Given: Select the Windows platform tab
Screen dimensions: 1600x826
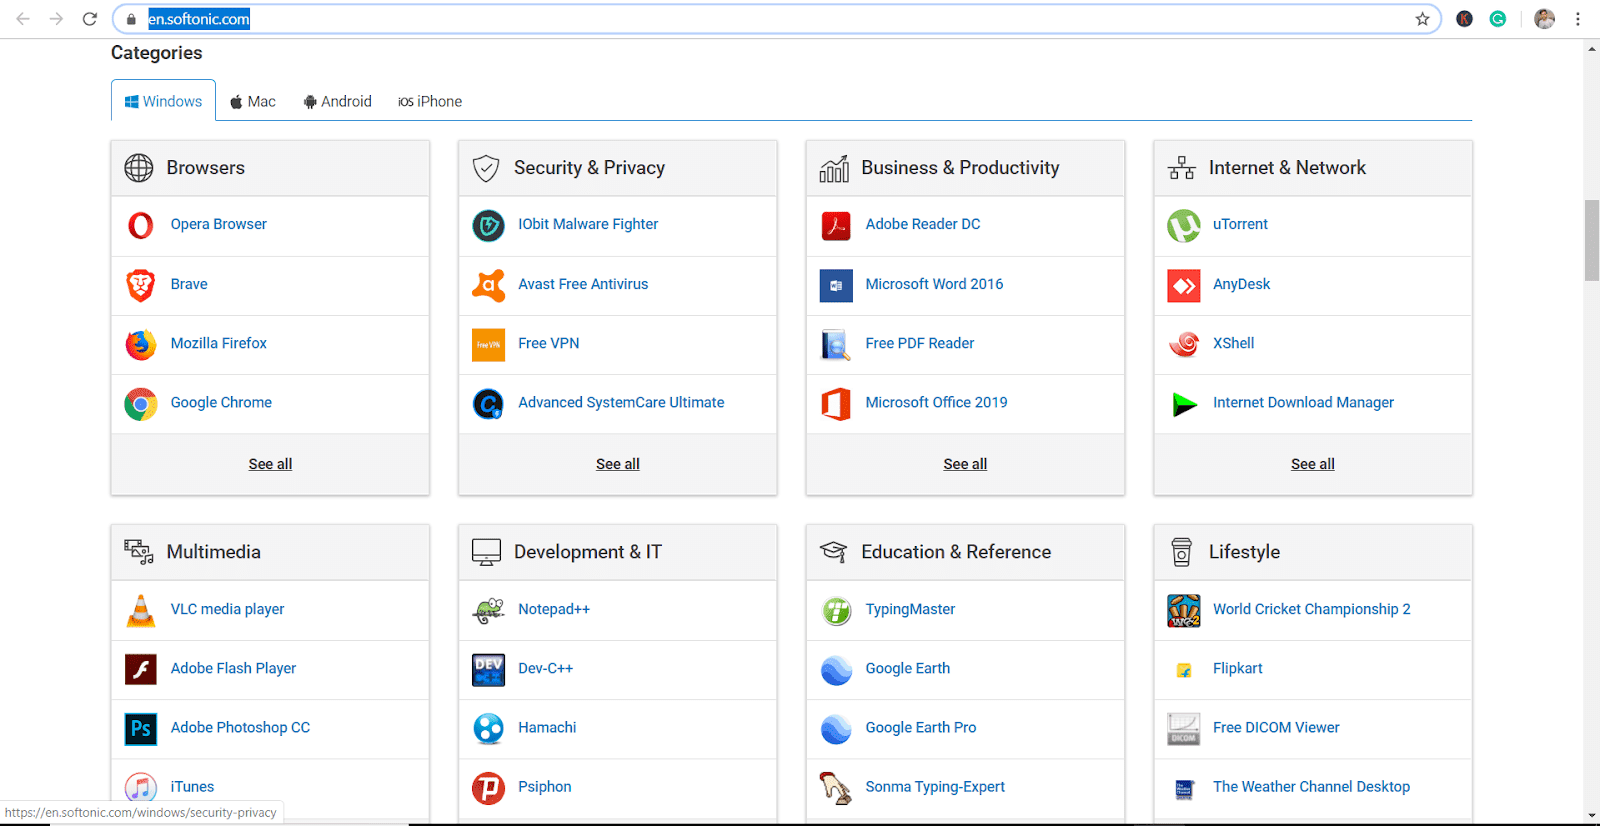Looking at the screenshot, I should tap(163, 101).
